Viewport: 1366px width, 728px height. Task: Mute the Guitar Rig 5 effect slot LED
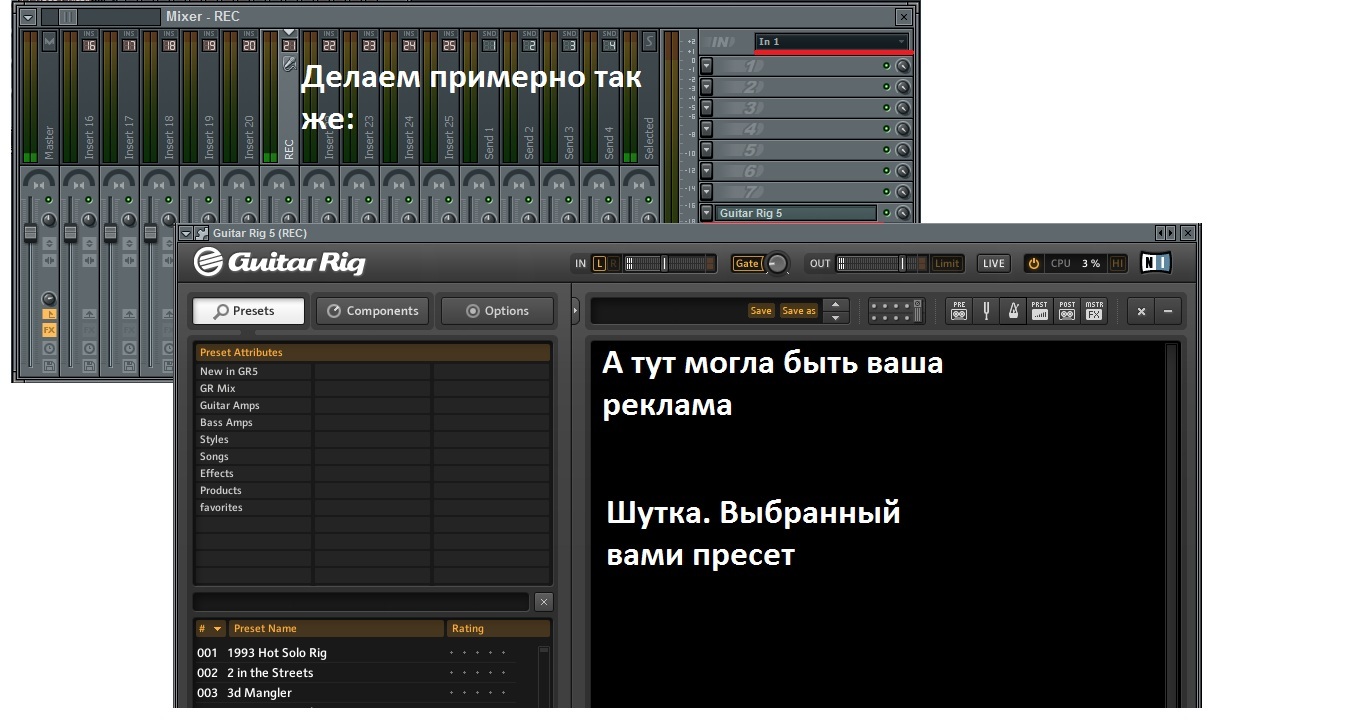click(886, 213)
